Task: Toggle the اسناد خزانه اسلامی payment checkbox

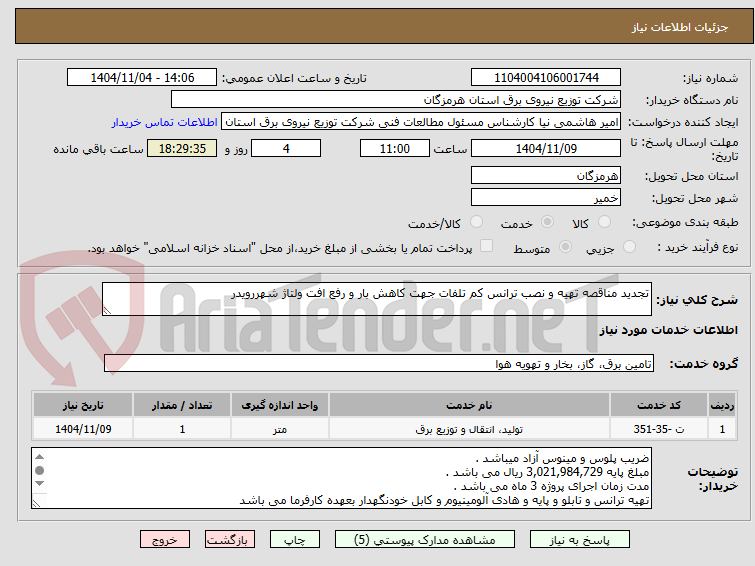Action: tap(487, 246)
